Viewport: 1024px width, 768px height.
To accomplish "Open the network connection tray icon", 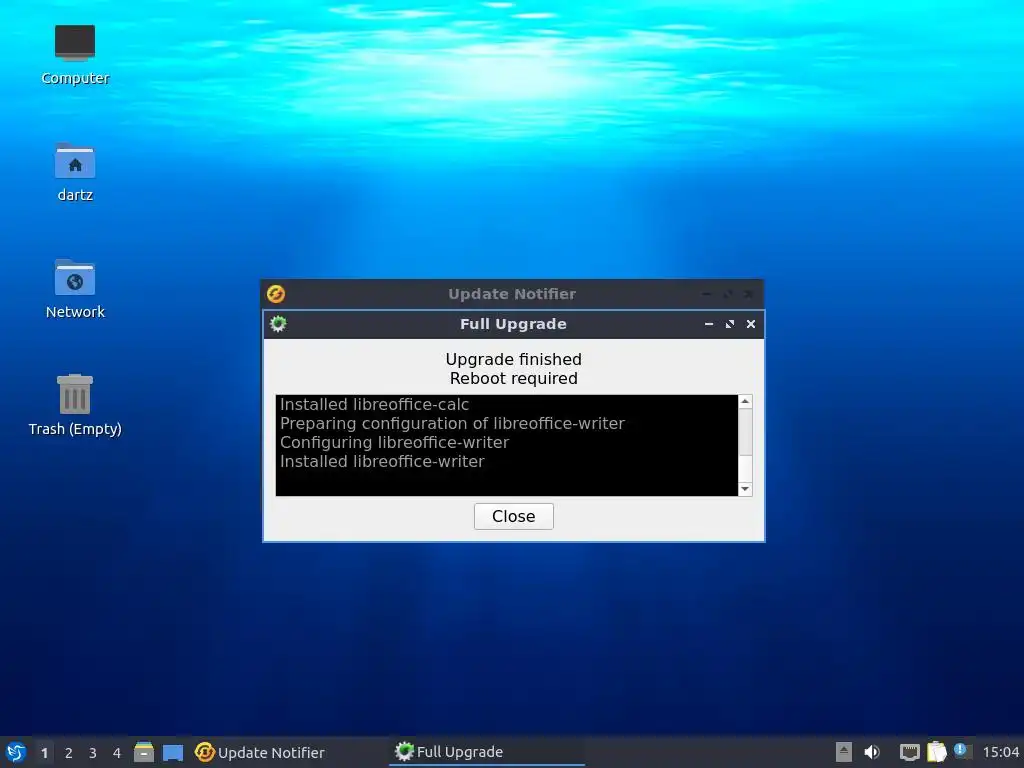I will 909,752.
